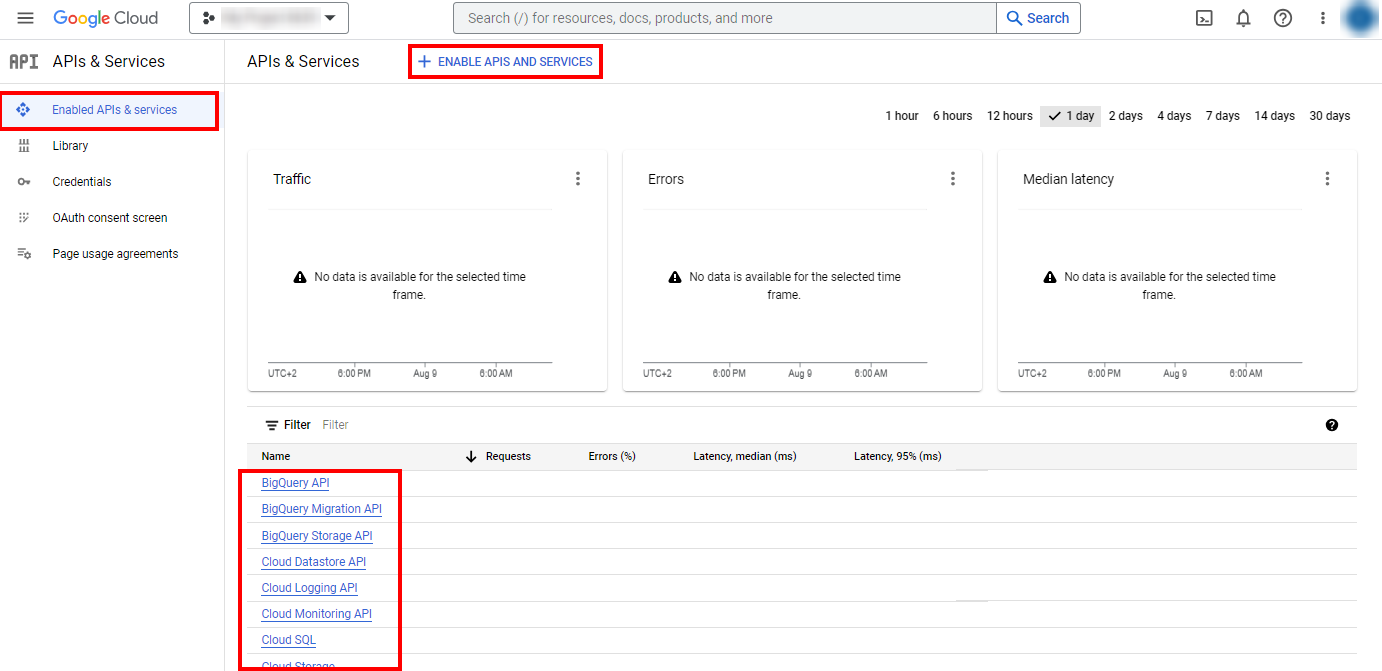This screenshot has height=671, width=1382.
Task: Open Library in the sidebar
Action: 70,146
